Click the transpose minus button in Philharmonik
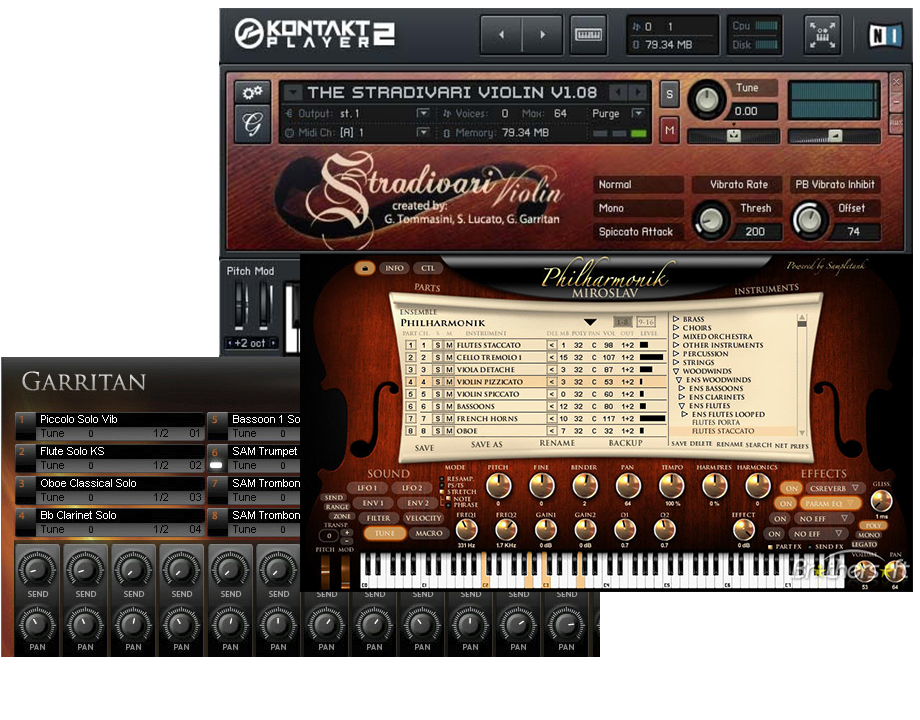The height and width of the screenshot is (720, 920). tap(346, 540)
